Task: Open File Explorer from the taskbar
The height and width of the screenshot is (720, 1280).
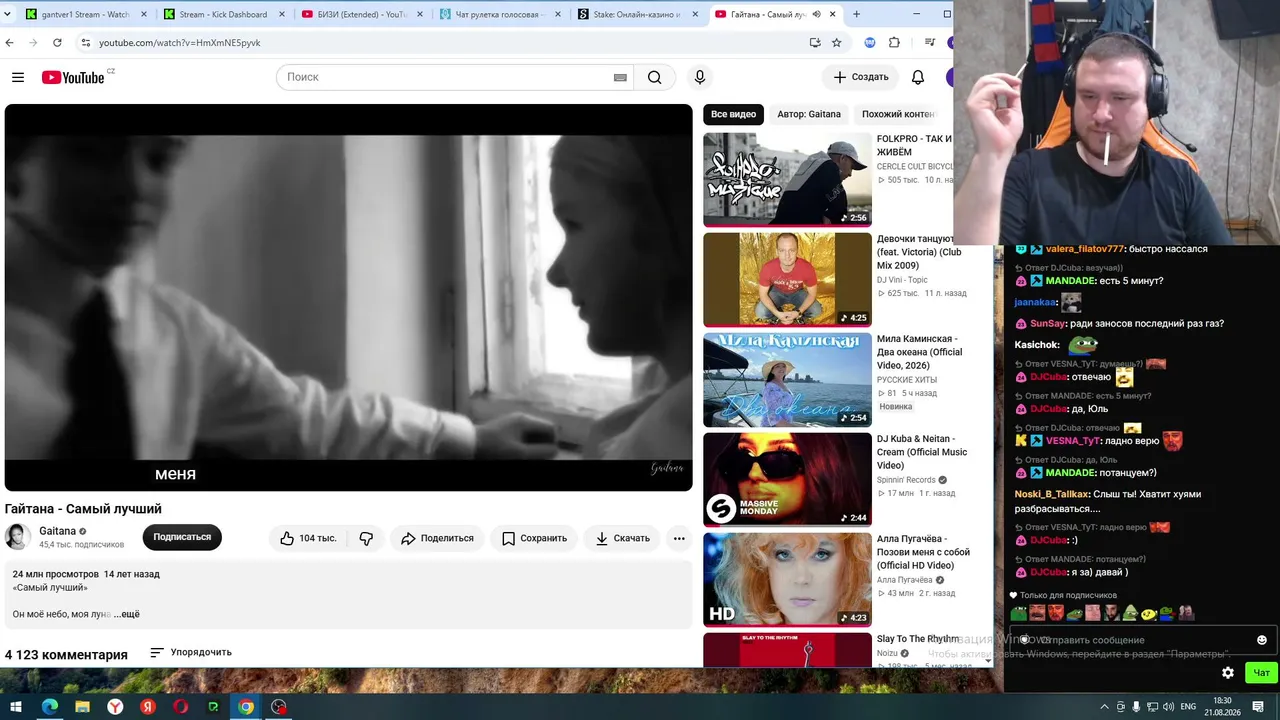Action: tap(82, 707)
